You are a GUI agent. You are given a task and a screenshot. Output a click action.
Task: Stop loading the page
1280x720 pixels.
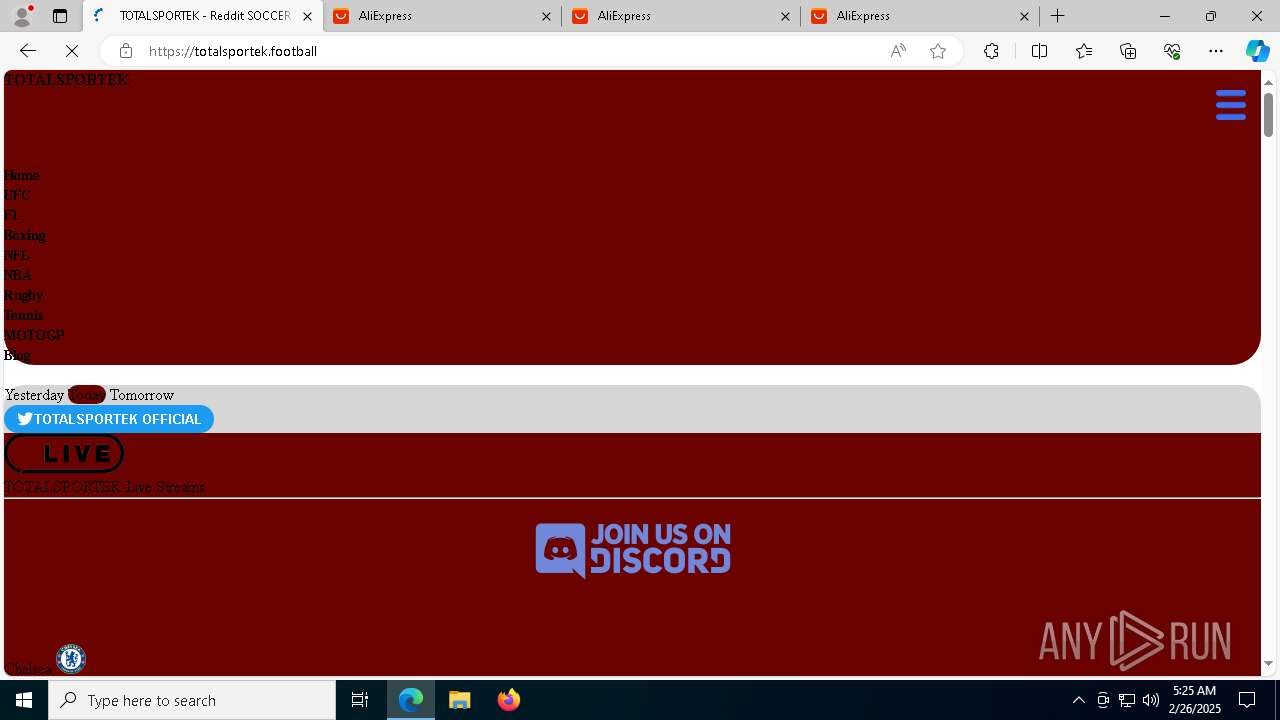pyautogui.click(x=72, y=51)
